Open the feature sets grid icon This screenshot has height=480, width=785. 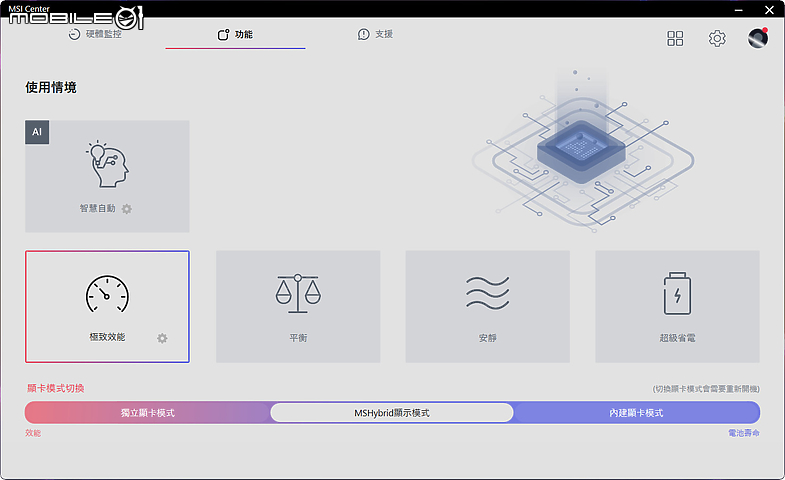pos(675,38)
